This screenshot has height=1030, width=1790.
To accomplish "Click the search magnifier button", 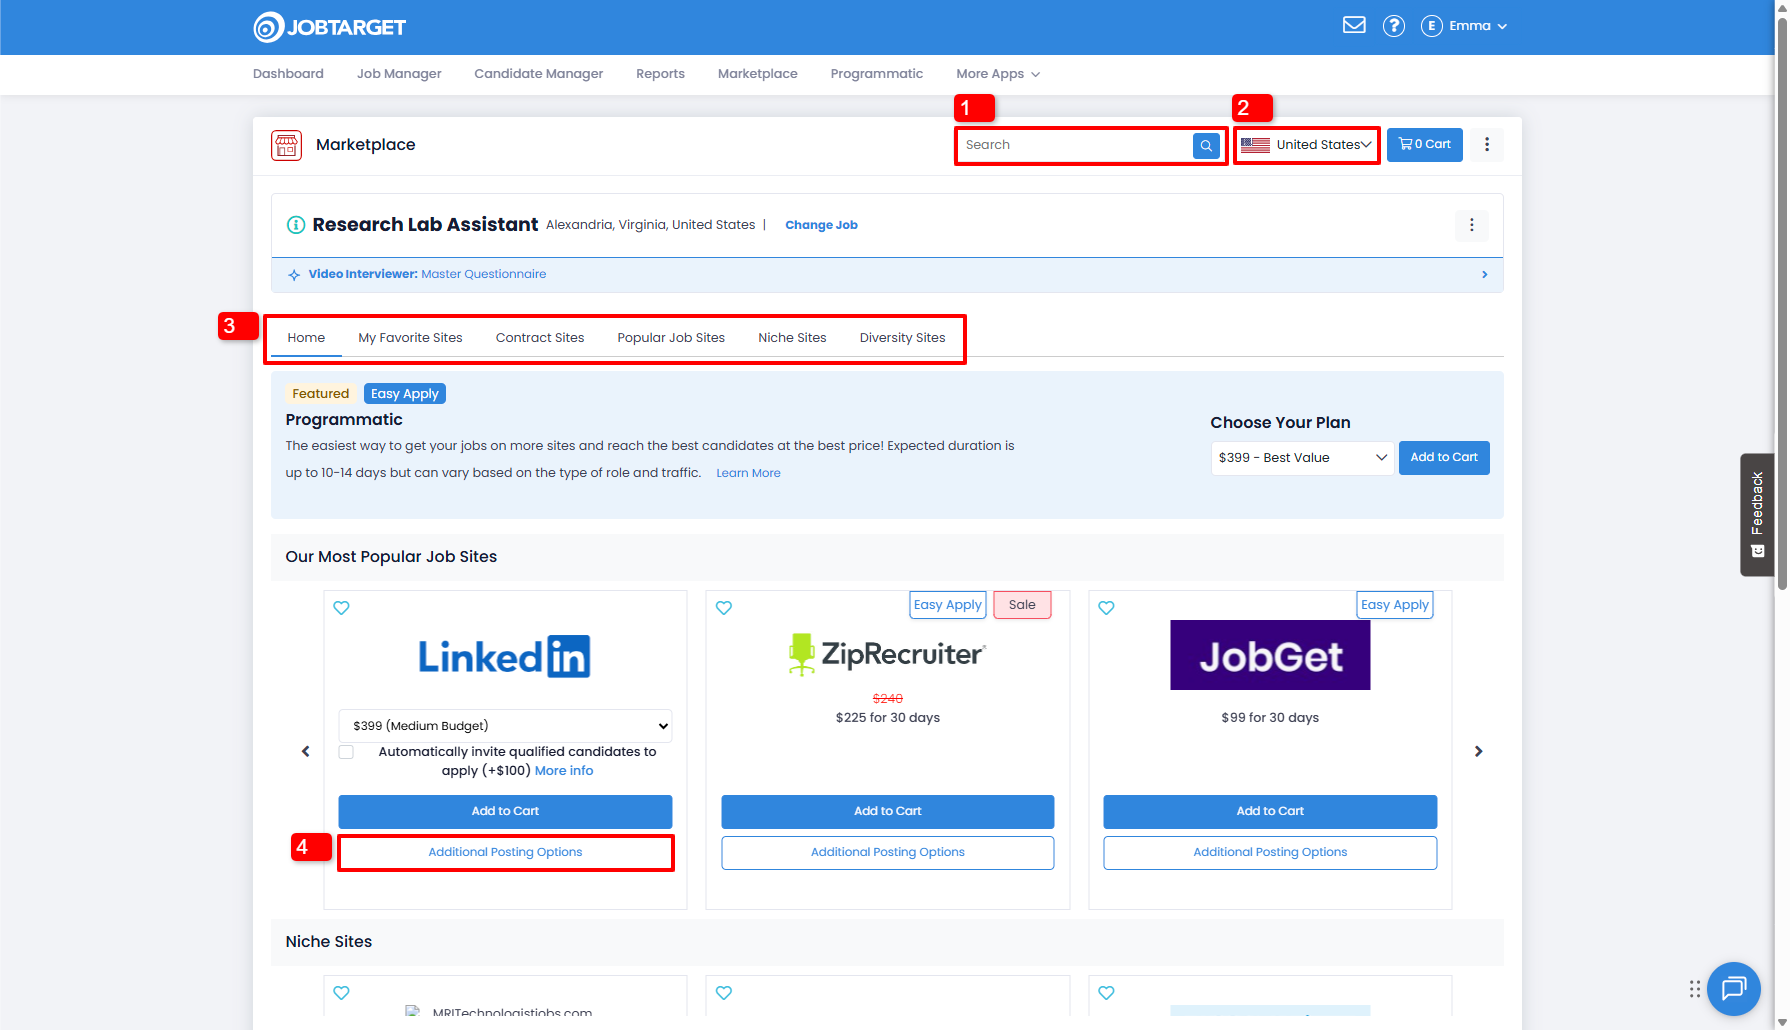I will [1206, 146].
